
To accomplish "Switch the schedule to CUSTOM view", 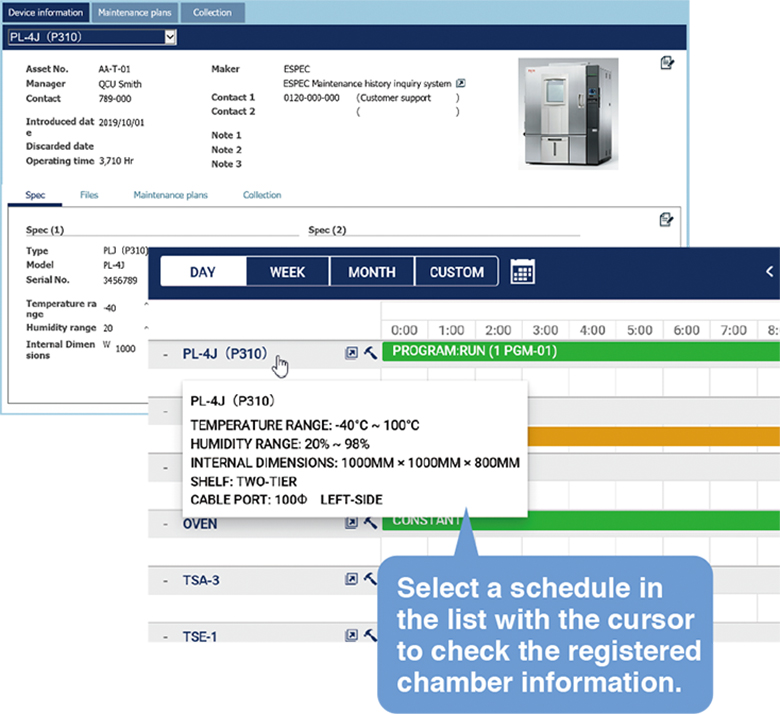I will coord(457,272).
